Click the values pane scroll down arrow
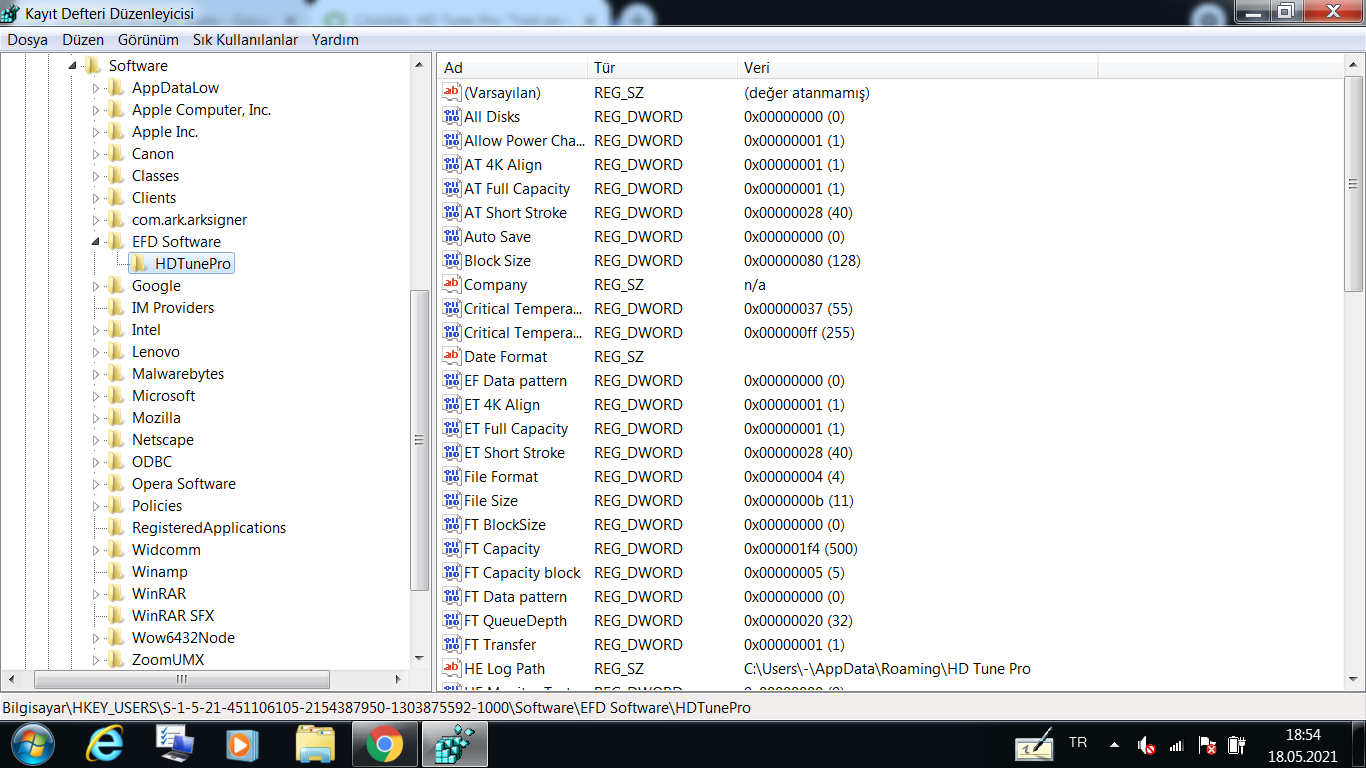This screenshot has width=1366, height=768. pos(1354,679)
